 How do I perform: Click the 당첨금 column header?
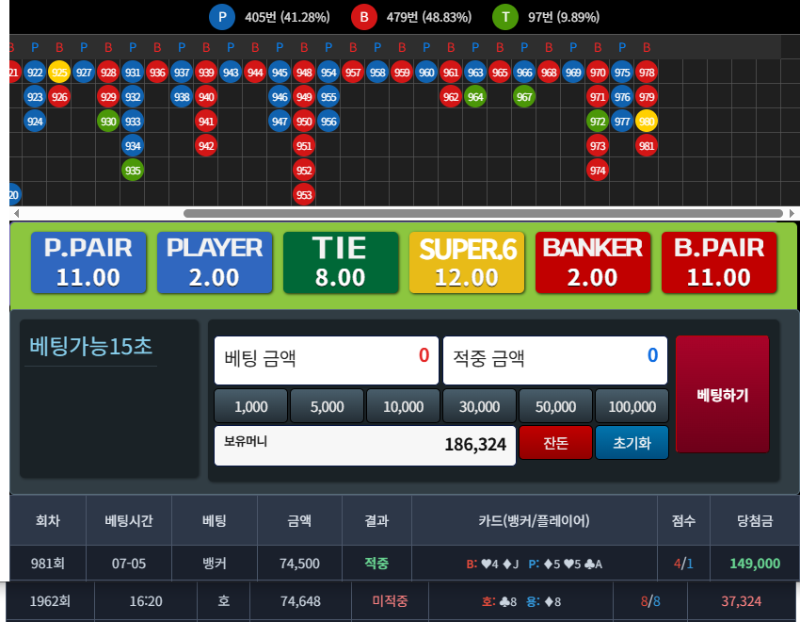click(755, 520)
